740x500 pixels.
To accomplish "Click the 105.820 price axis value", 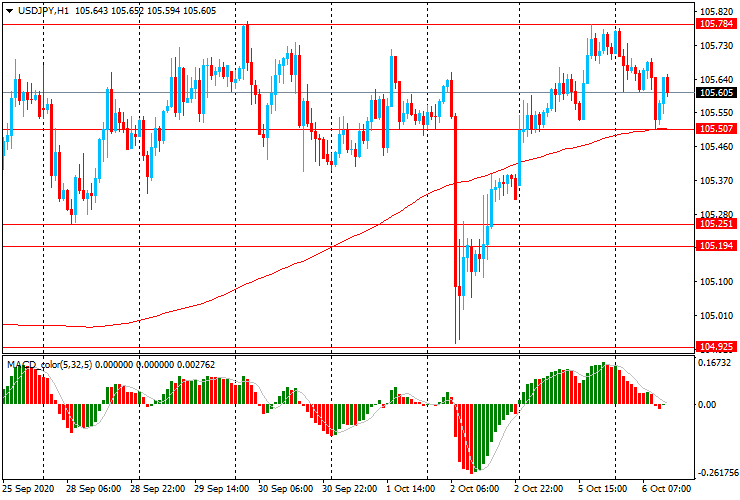I will [712, 11].
